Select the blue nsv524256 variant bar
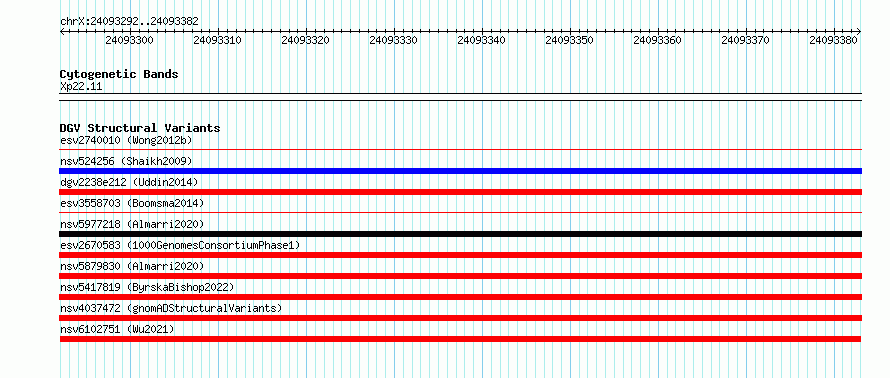 [x=461, y=171]
